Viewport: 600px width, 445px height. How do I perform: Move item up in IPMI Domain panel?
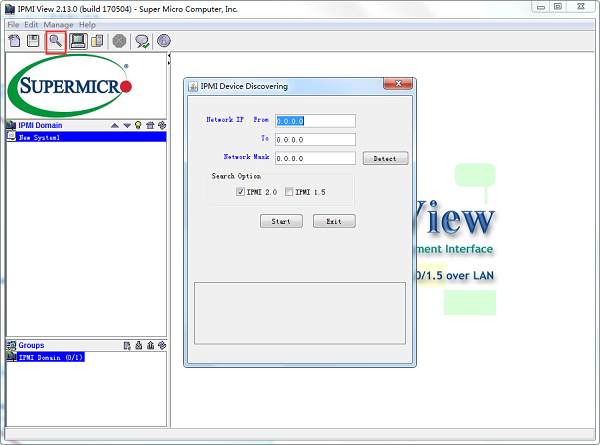pos(114,126)
